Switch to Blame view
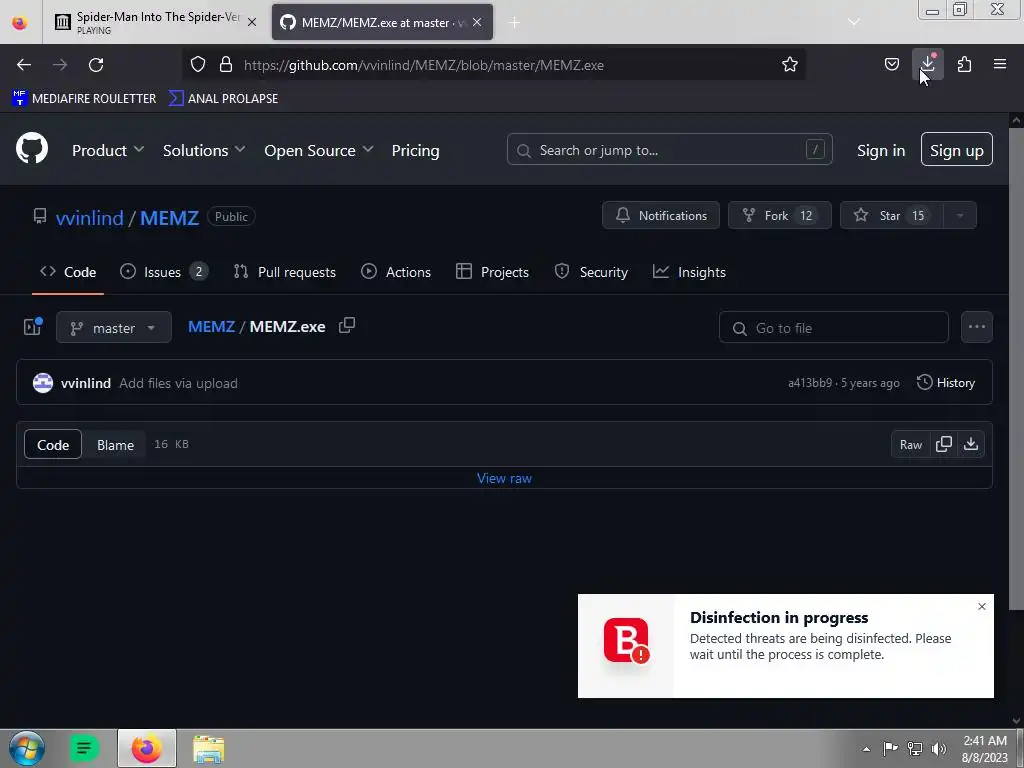The image size is (1024, 768). click(x=116, y=445)
